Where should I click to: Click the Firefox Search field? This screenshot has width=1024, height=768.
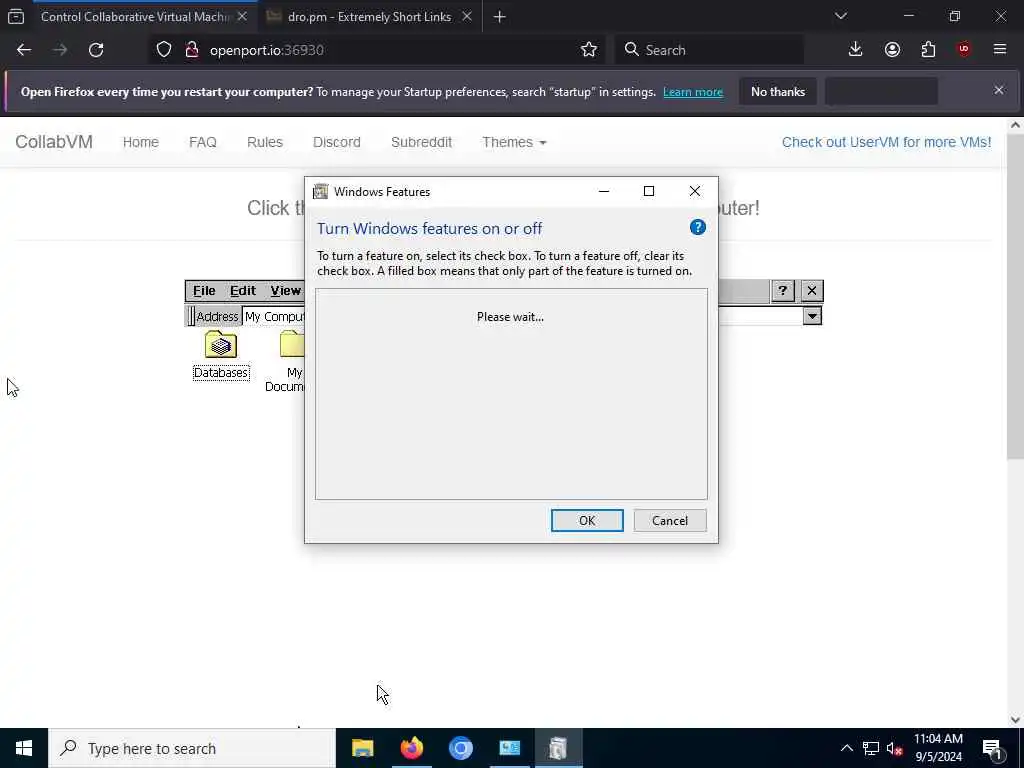709,50
